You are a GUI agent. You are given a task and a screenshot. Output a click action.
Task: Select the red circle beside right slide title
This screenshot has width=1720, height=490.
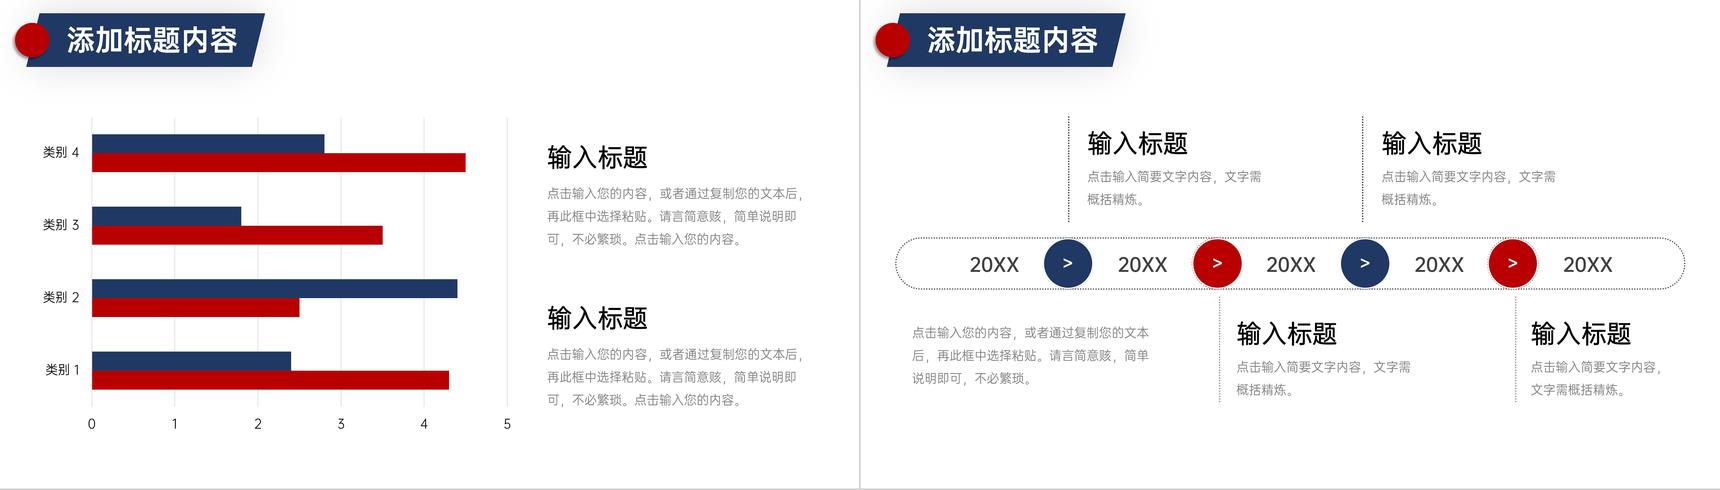point(892,41)
